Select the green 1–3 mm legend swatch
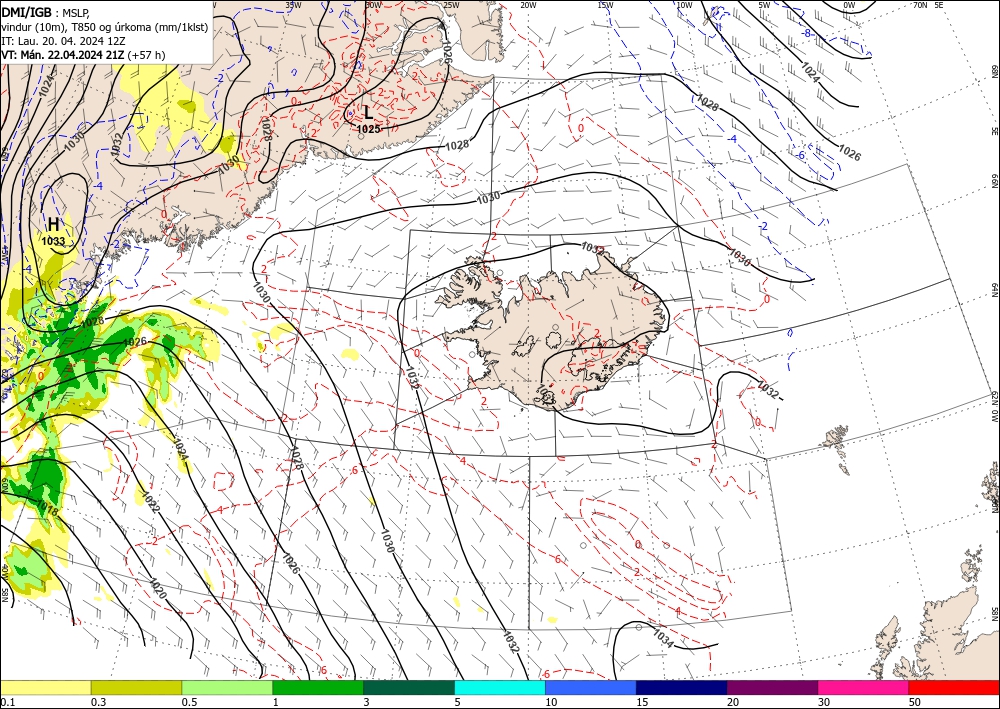Viewport: 1000px width, 709px height. click(318, 687)
